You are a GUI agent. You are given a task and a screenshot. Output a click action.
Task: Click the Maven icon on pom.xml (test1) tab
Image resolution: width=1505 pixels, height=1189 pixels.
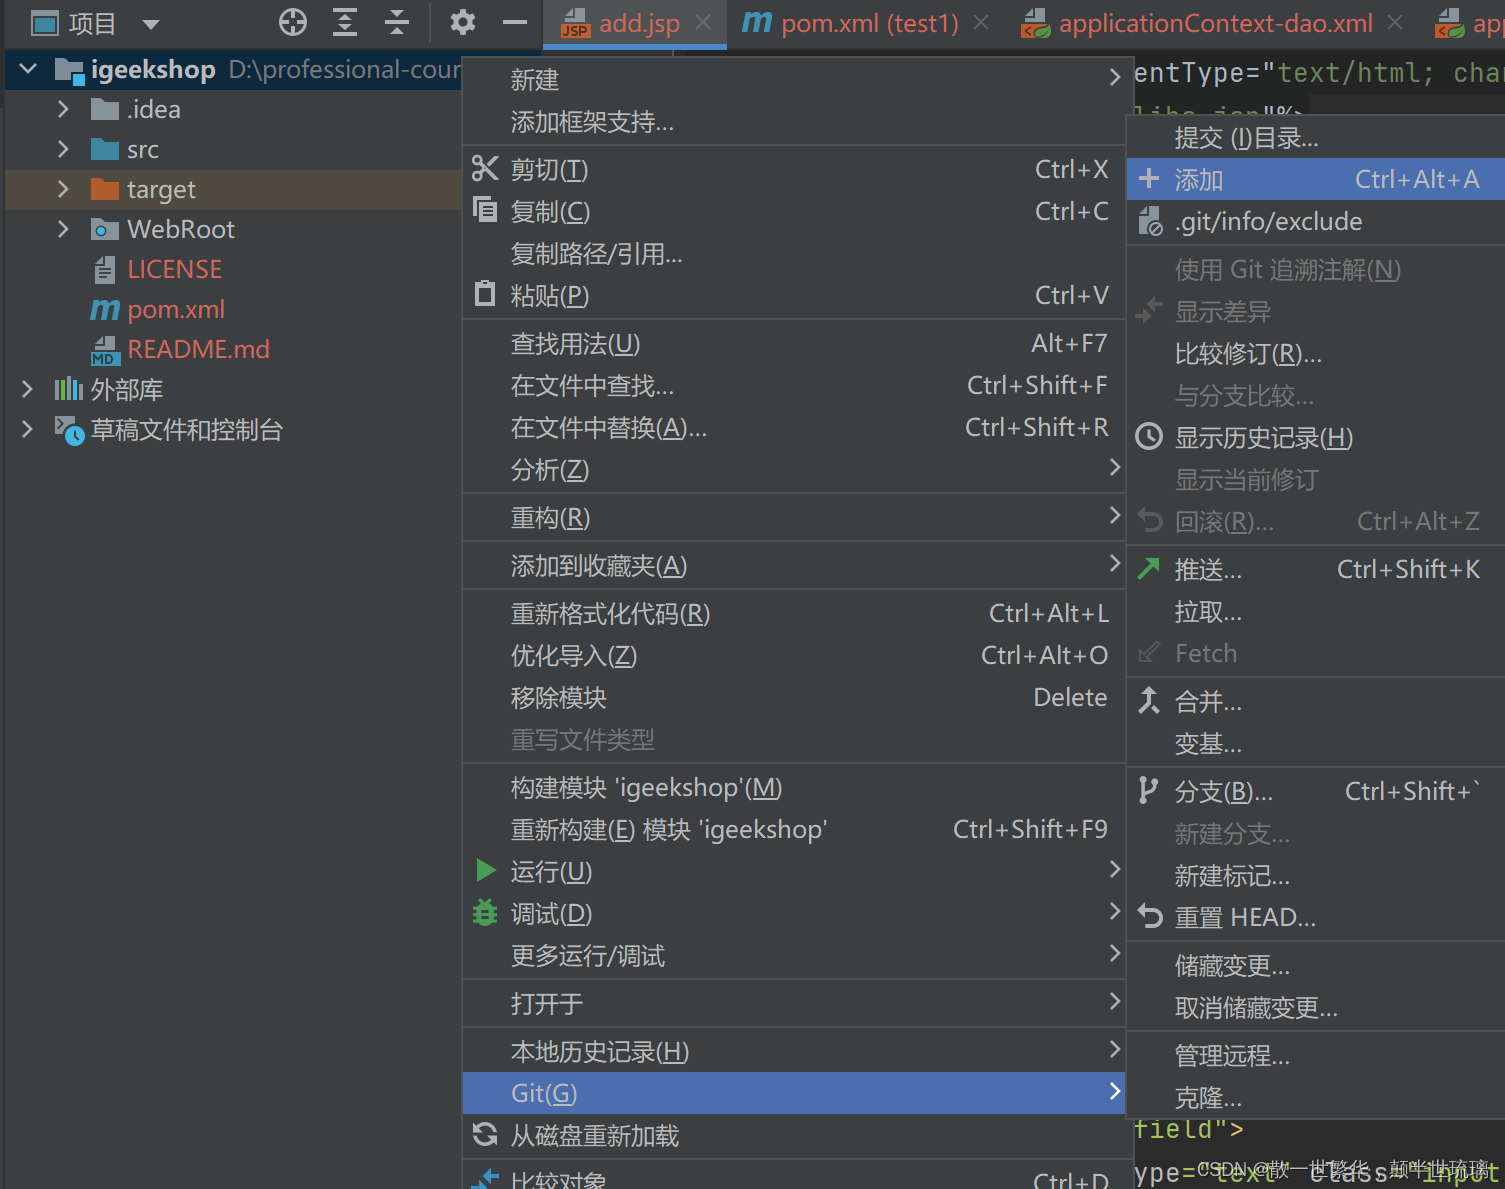757,22
